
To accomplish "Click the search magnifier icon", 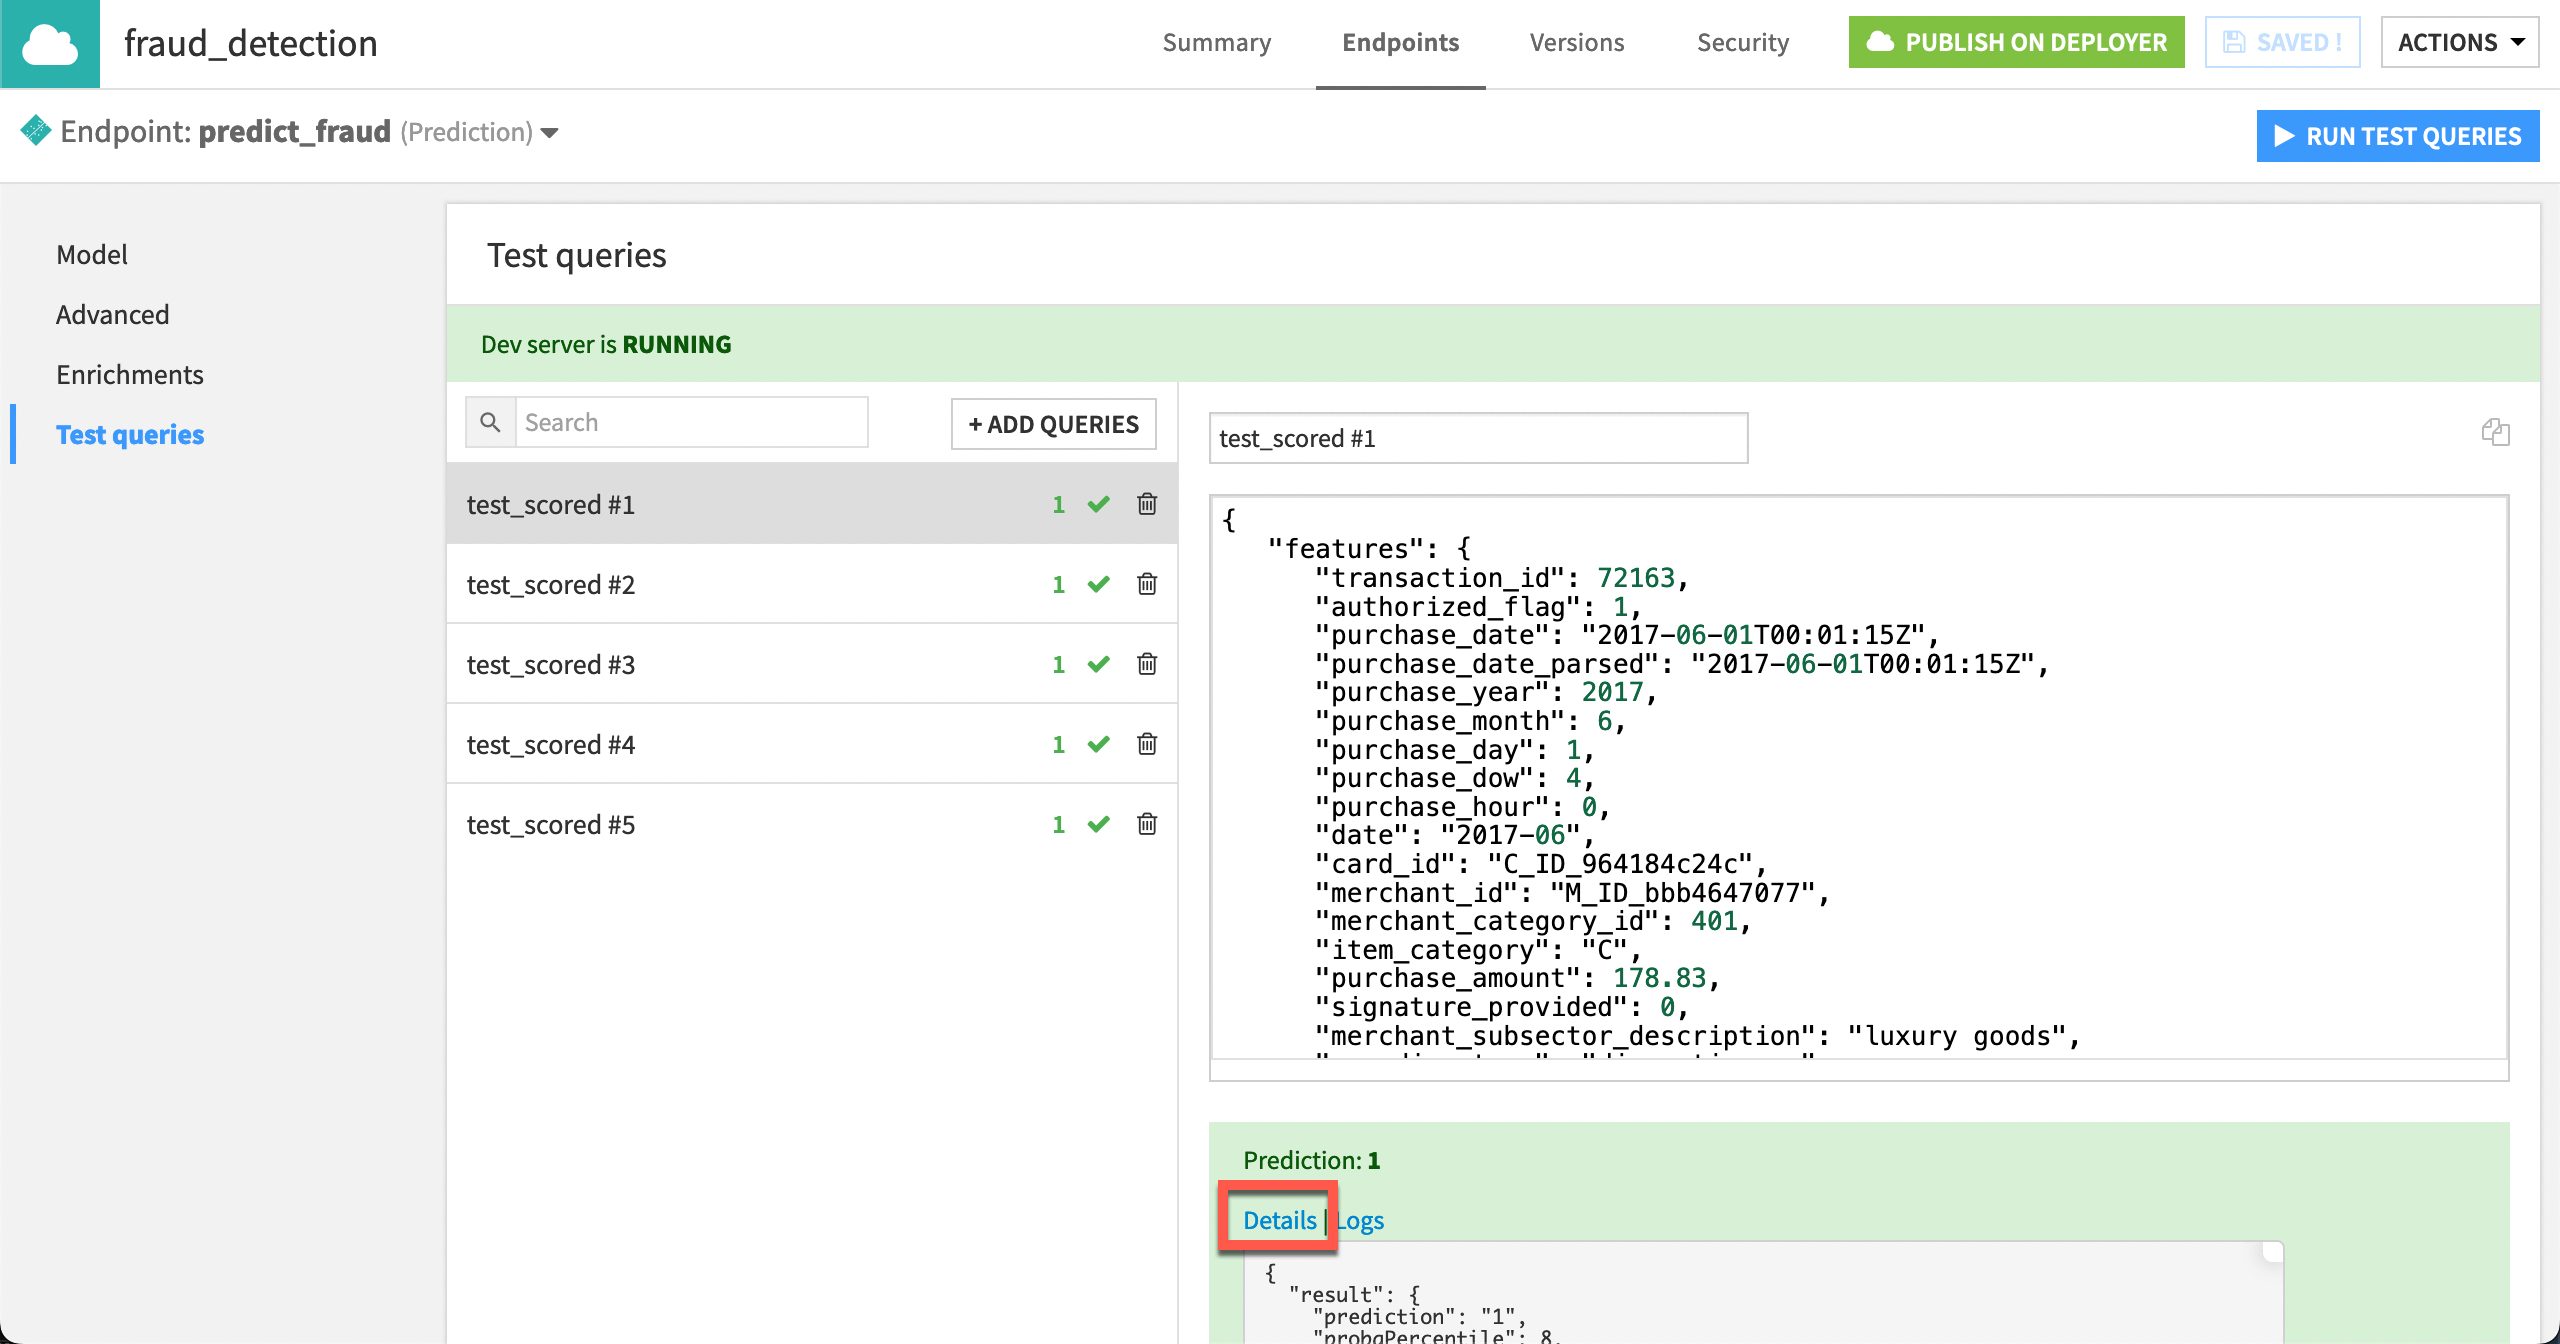I will point(490,421).
